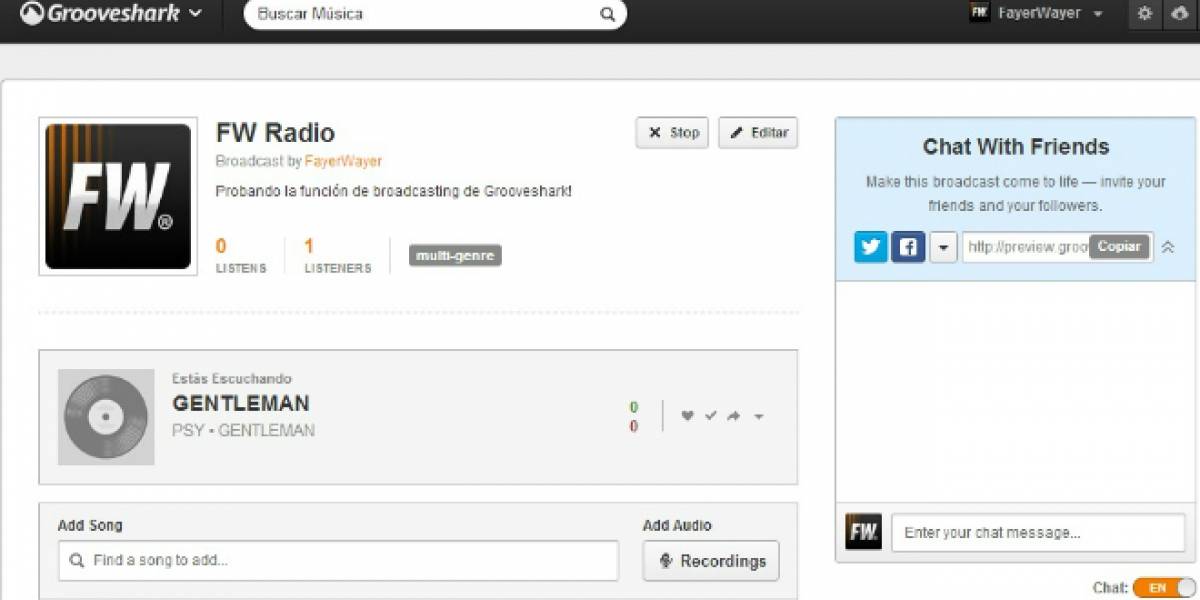Open the Grooveshark logo menu
1200x600 pixels.
111,14
